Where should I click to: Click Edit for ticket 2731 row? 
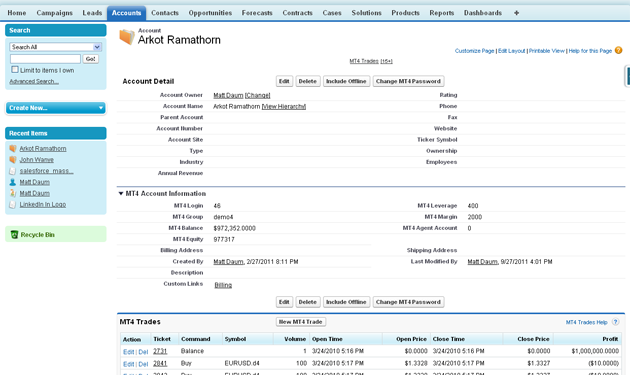coord(129,352)
